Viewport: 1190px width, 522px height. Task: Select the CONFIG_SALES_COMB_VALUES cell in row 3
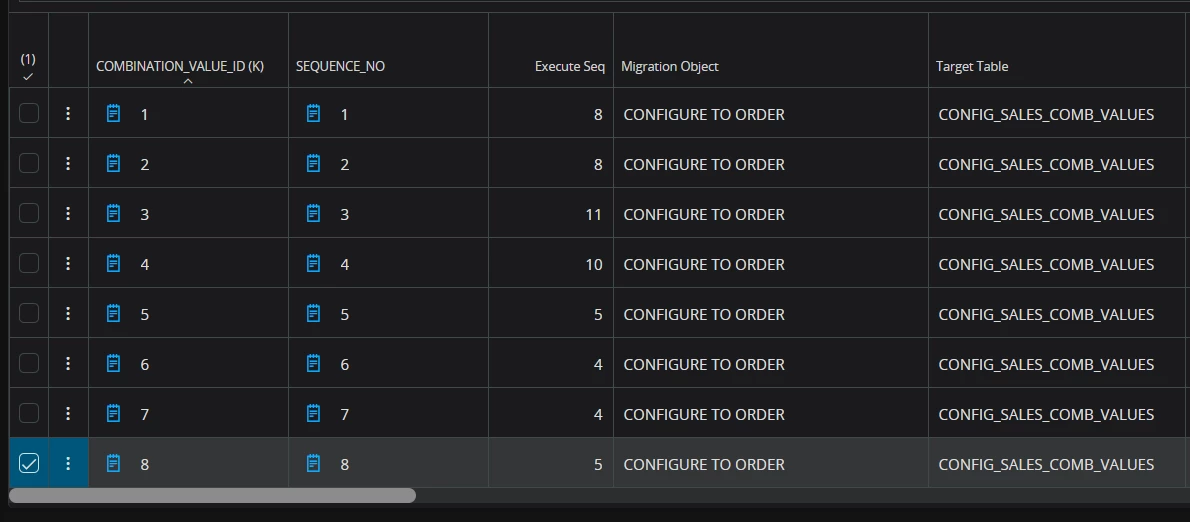coord(1046,214)
